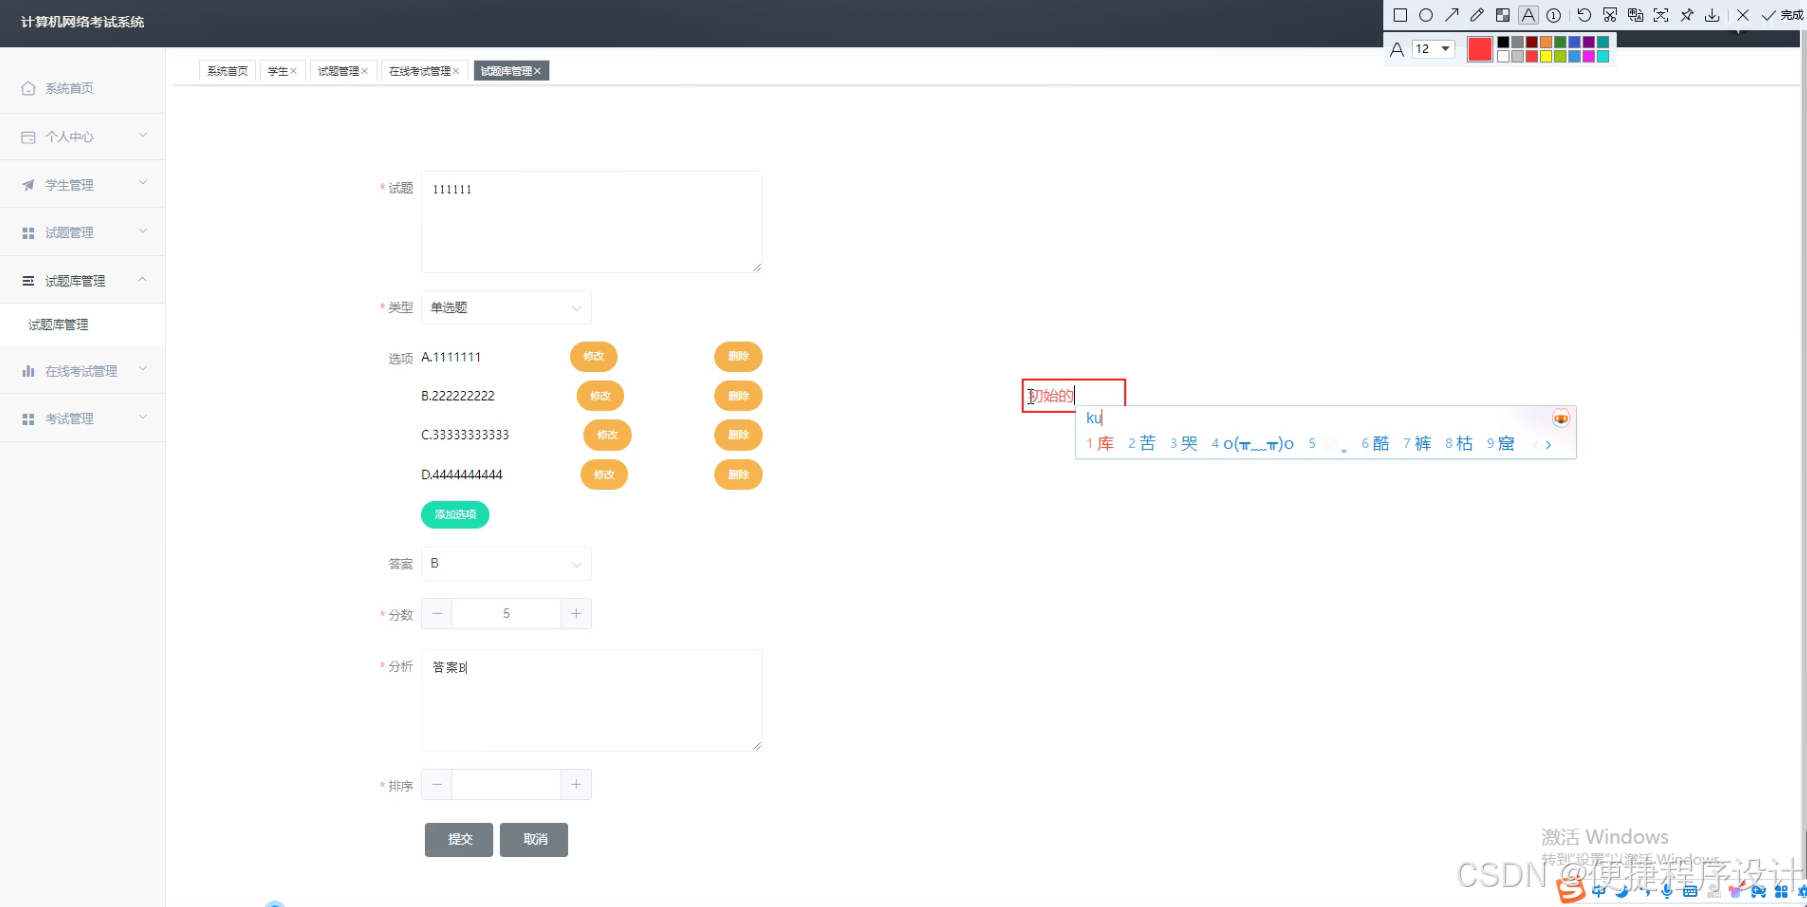
Task: Click the text recognition OCR icon
Action: pos(1661,15)
